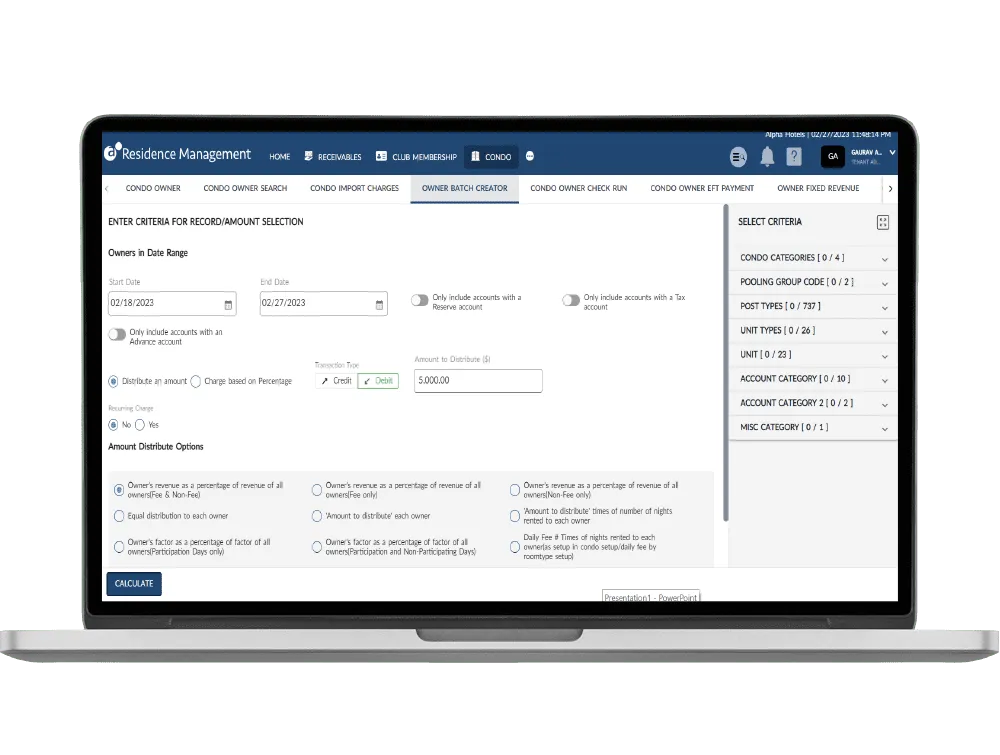Toggle only include accounts with Tax account
The height and width of the screenshot is (755, 1000).
click(571, 300)
